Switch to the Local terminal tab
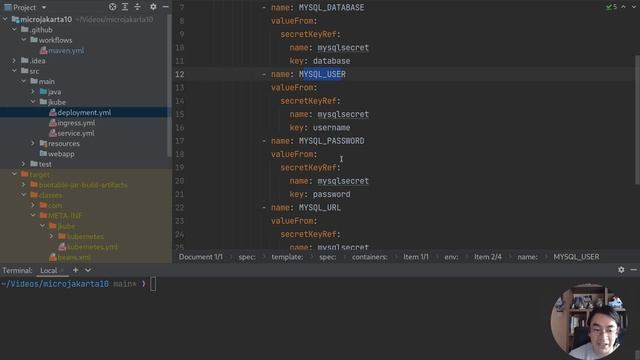Image resolution: width=640 pixels, height=360 pixels. pyautogui.click(x=49, y=270)
